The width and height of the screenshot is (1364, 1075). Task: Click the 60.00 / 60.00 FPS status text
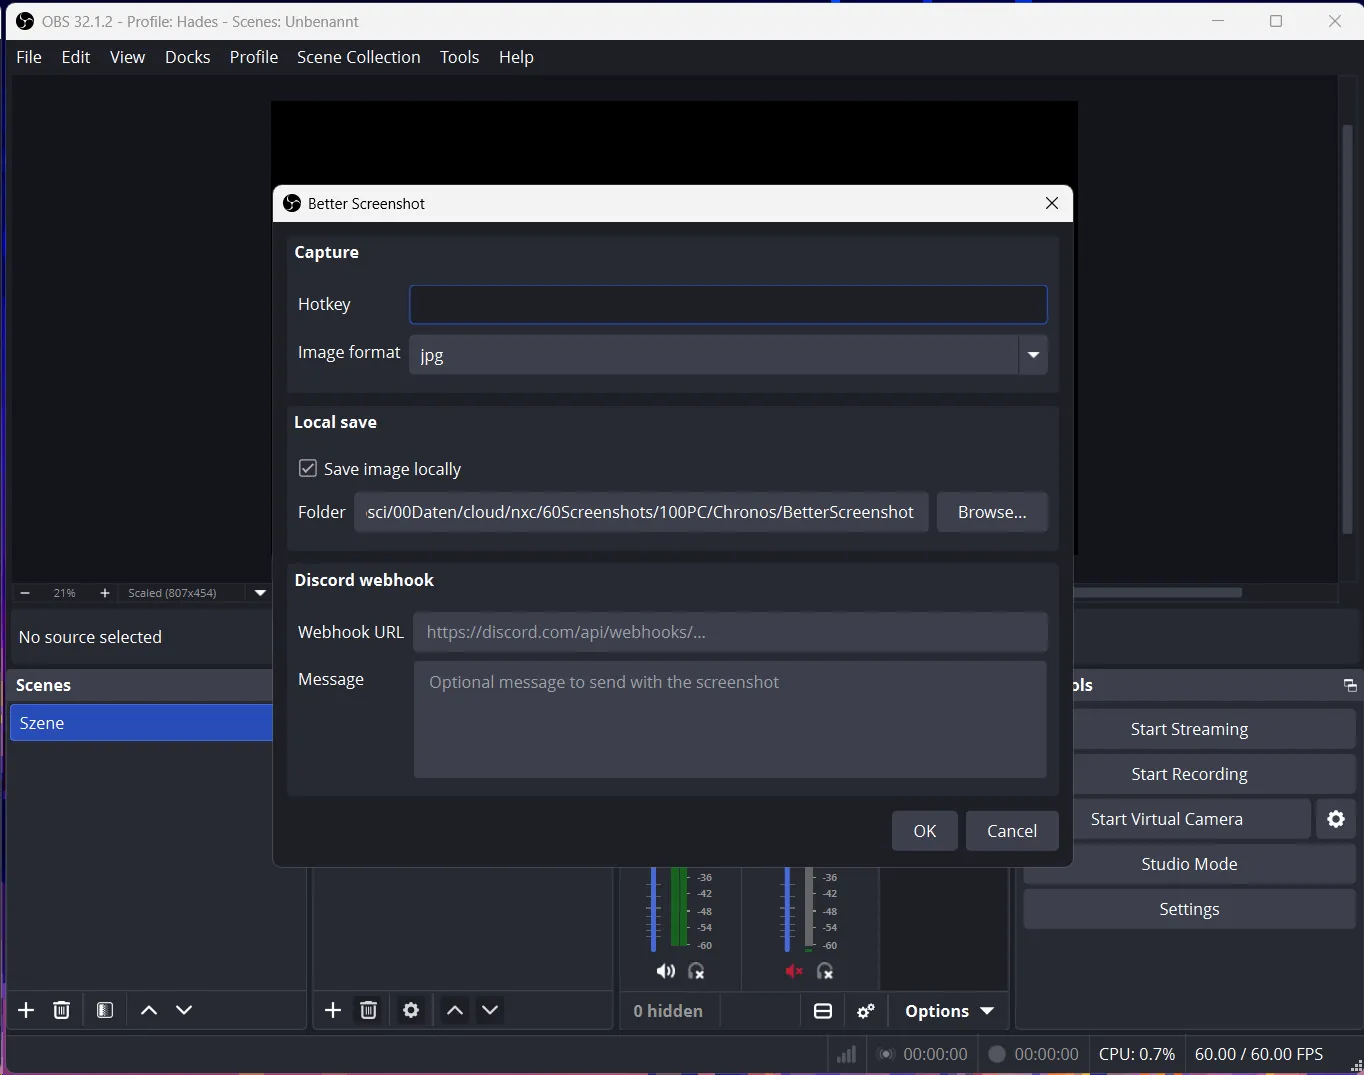click(1259, 1054)
